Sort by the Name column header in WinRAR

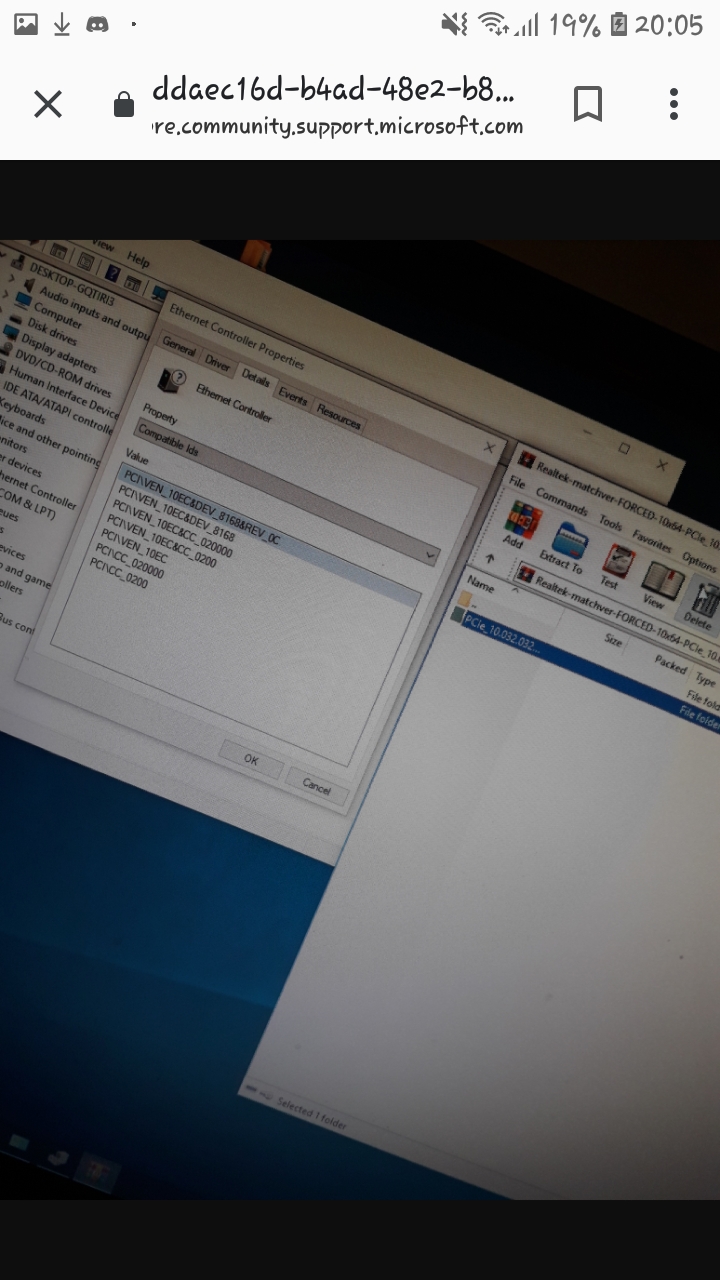pyautogui.click(x=482, y=586)
